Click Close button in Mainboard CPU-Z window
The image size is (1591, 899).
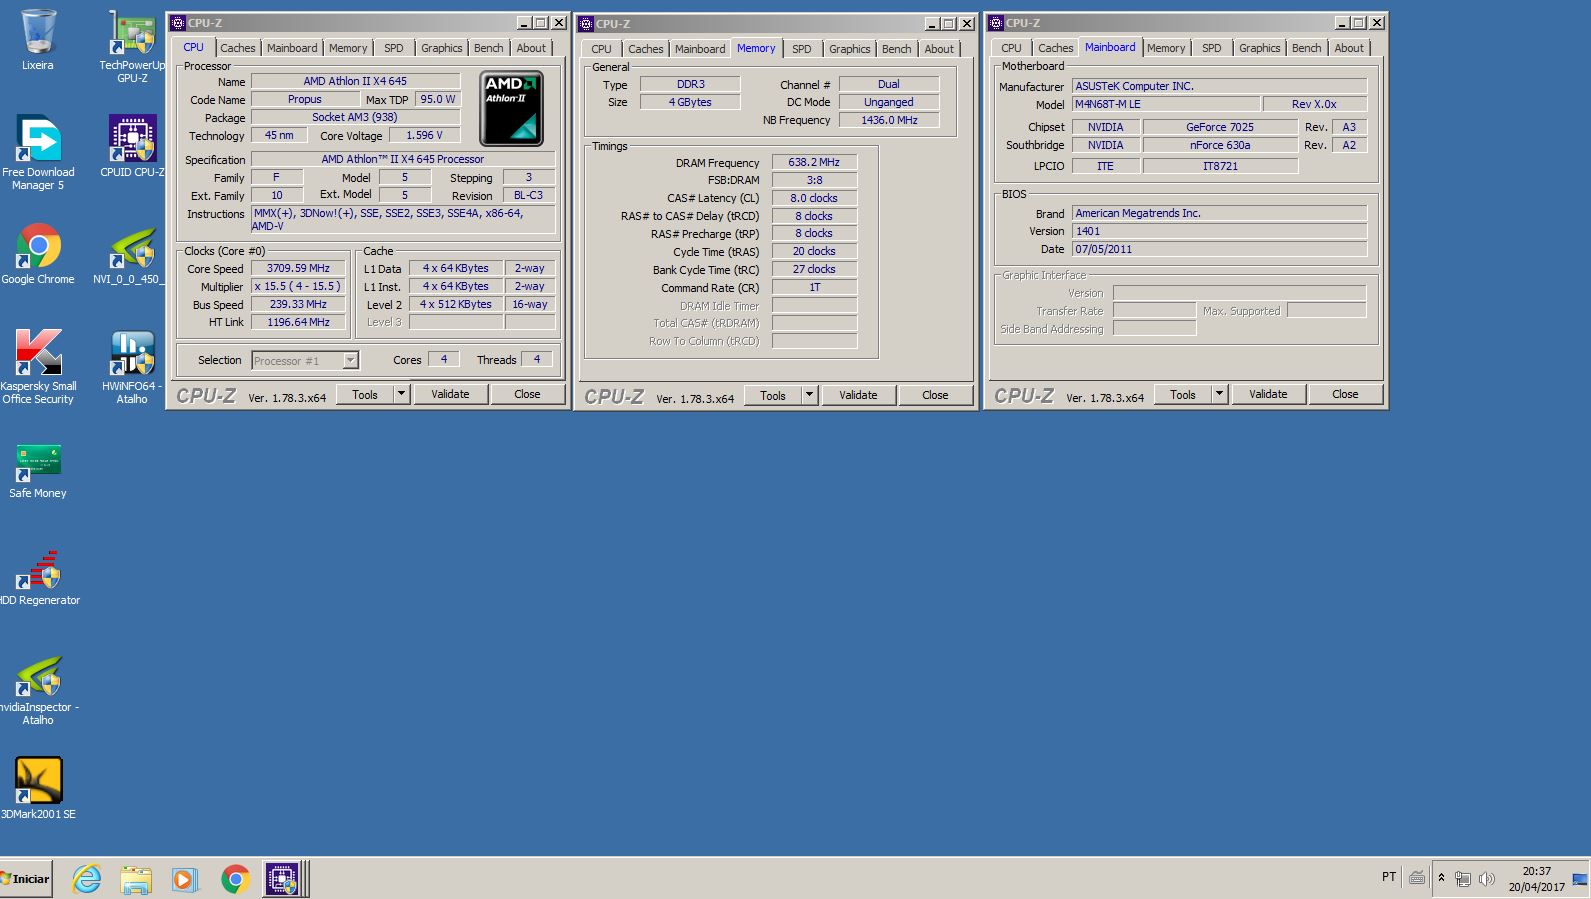[x=1345, y=395]
